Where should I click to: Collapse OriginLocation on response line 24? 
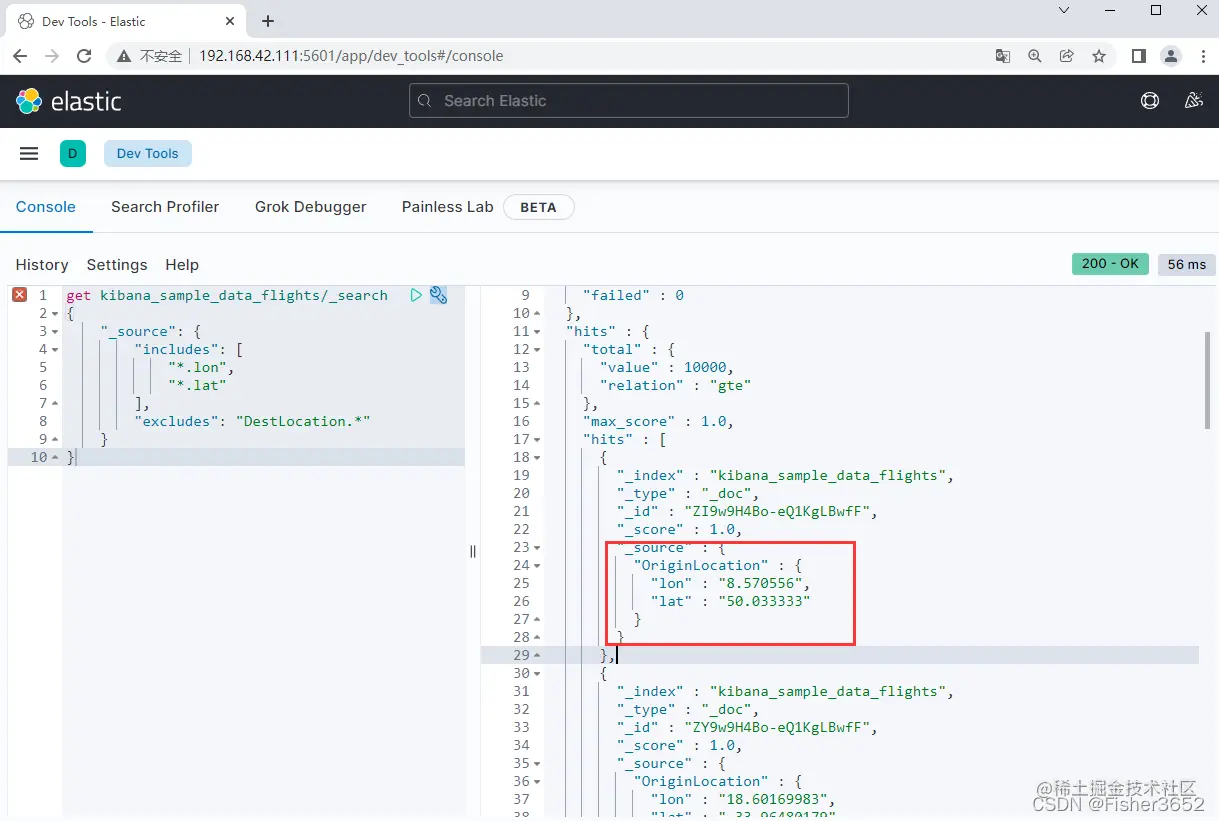tap(537, 565)
